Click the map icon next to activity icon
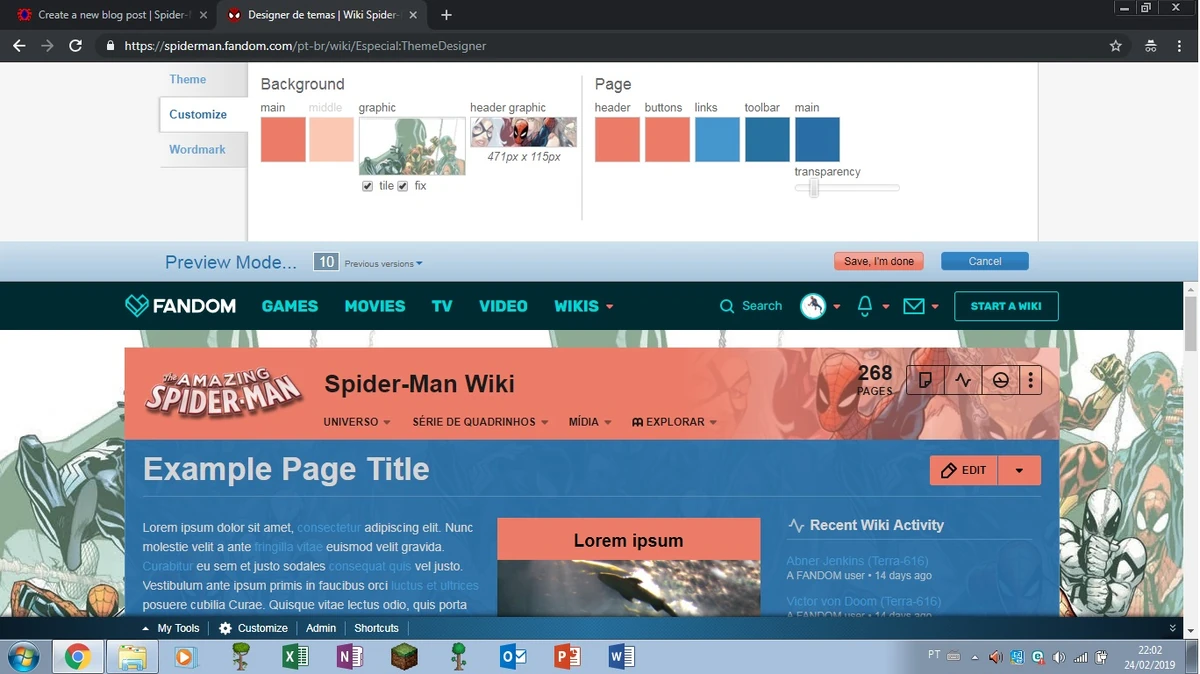 click(x=999, y=380)
